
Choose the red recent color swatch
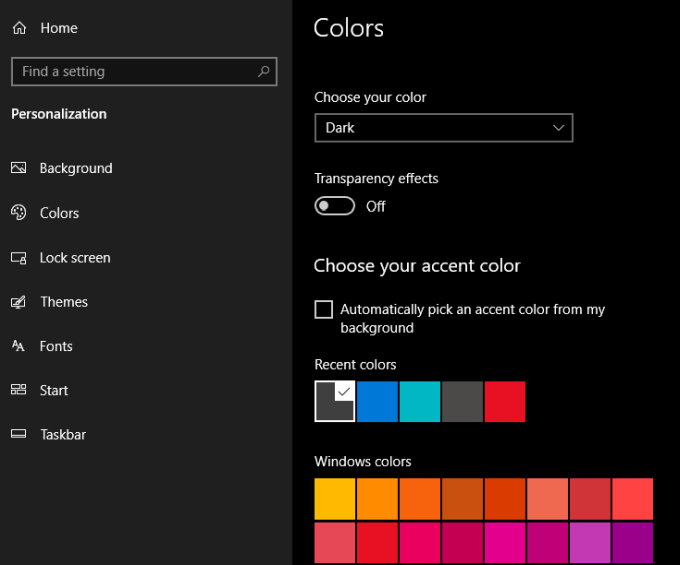[505, 401]
